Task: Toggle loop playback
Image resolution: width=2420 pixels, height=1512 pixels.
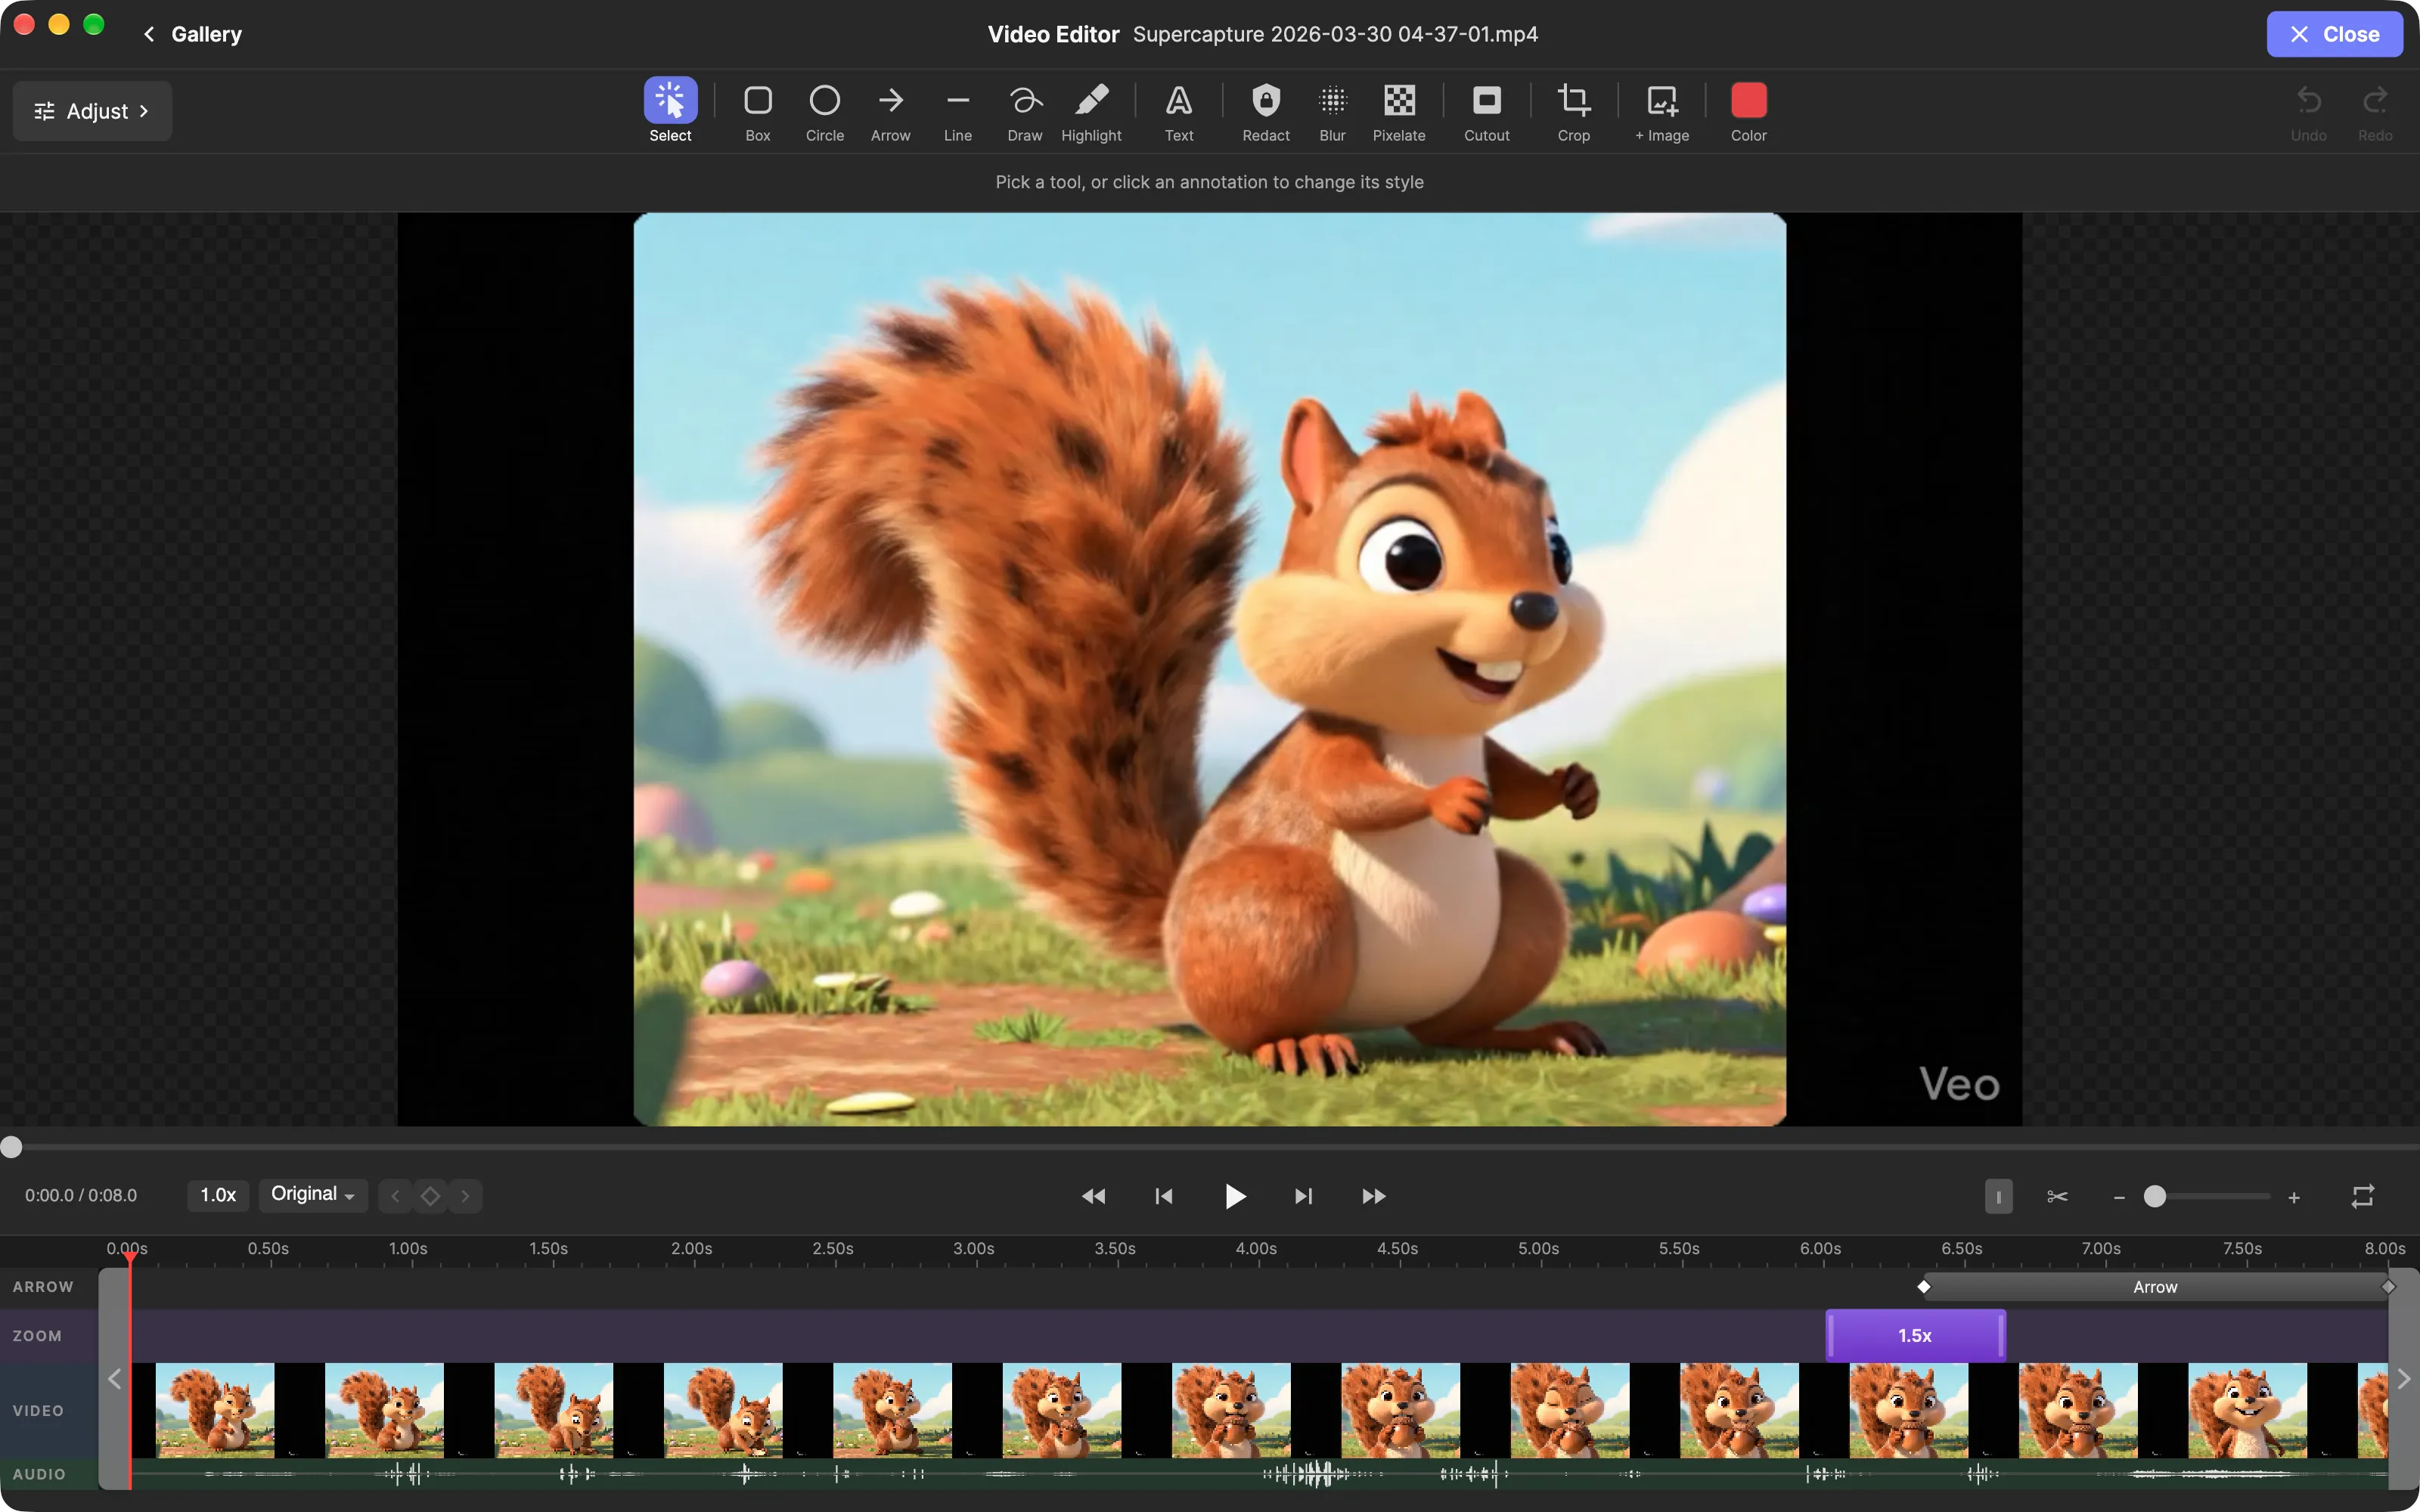Action: [x=2363, y=1196]
